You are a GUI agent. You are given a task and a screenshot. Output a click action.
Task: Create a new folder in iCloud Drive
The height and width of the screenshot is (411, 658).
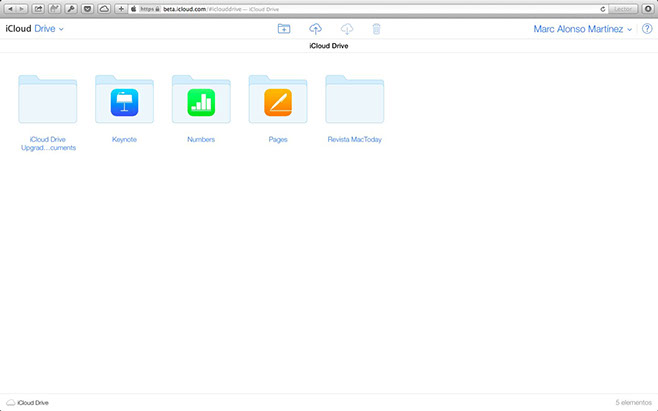click(x=284, y=30)
